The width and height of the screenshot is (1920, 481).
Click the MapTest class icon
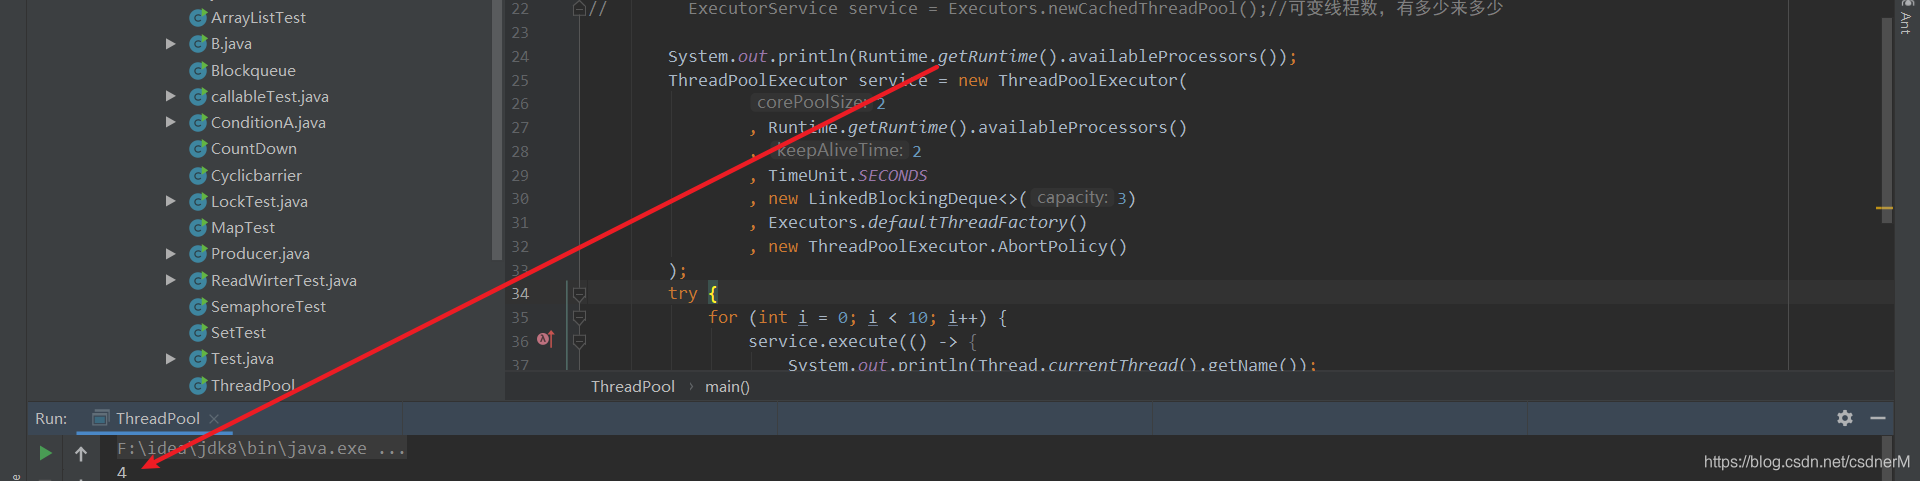pyautogui.click(x=198, y=227)
